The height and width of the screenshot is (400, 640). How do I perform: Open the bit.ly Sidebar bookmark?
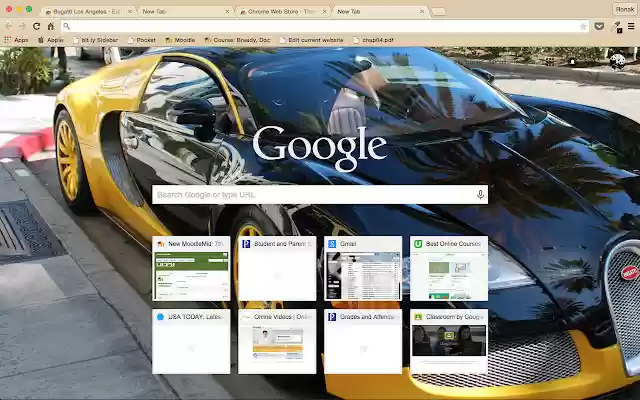coord(96,40)
